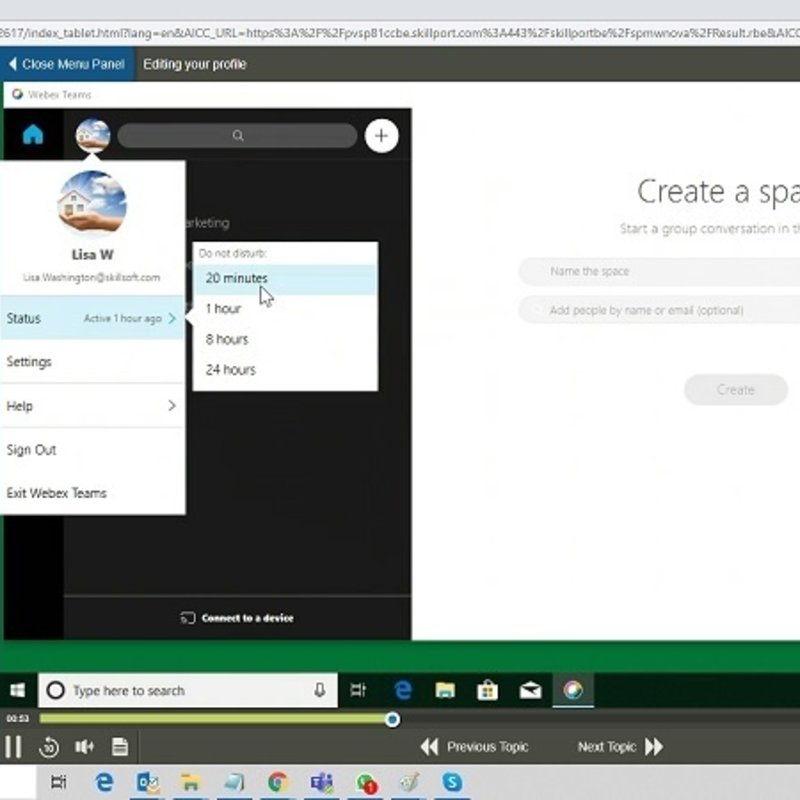Go to Previous Topic
Viewport: 800px width, 800px height.
pyautogui.click(x=474, y=747)
